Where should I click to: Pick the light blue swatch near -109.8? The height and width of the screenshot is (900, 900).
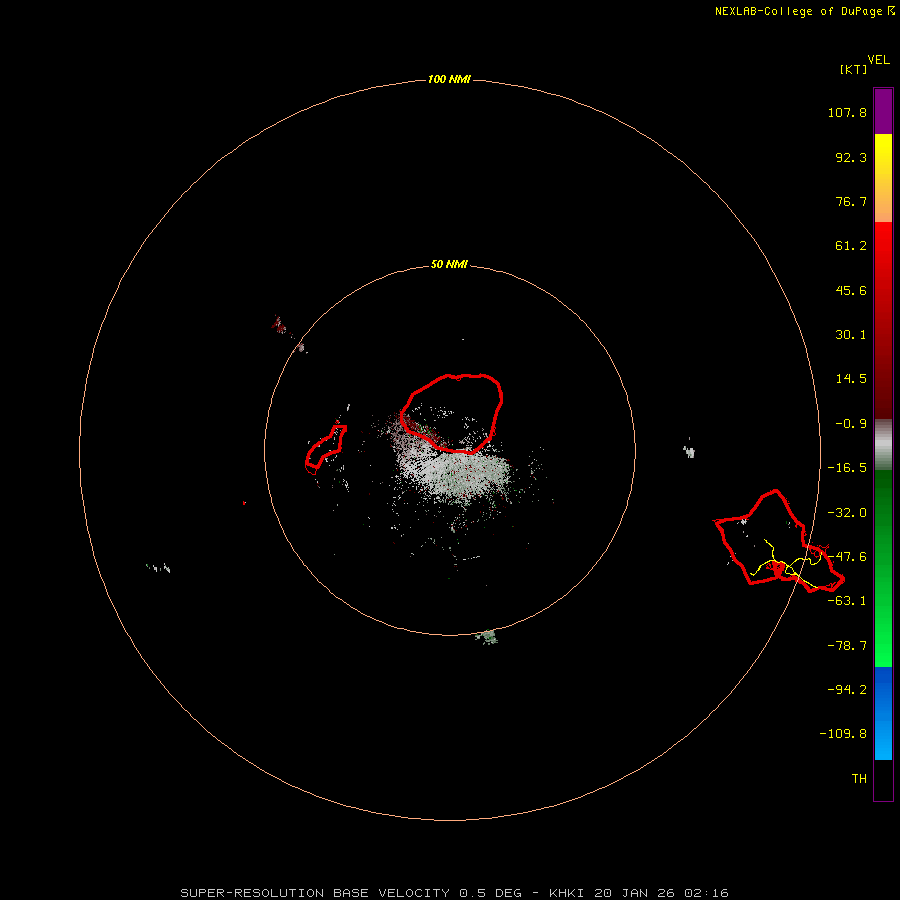883,740
